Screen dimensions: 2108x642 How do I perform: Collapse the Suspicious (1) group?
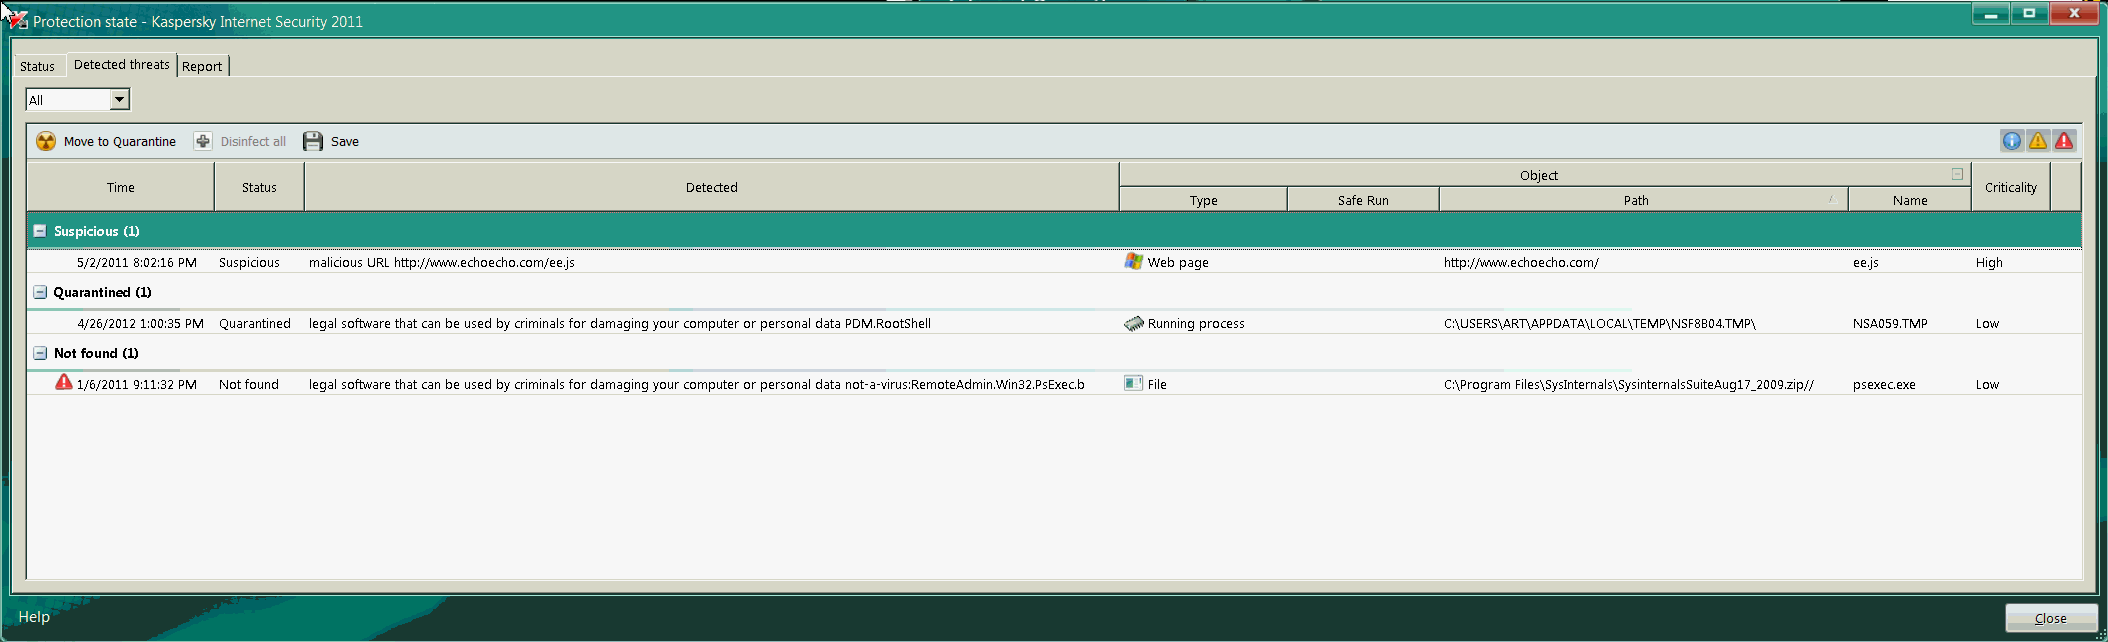40,231
